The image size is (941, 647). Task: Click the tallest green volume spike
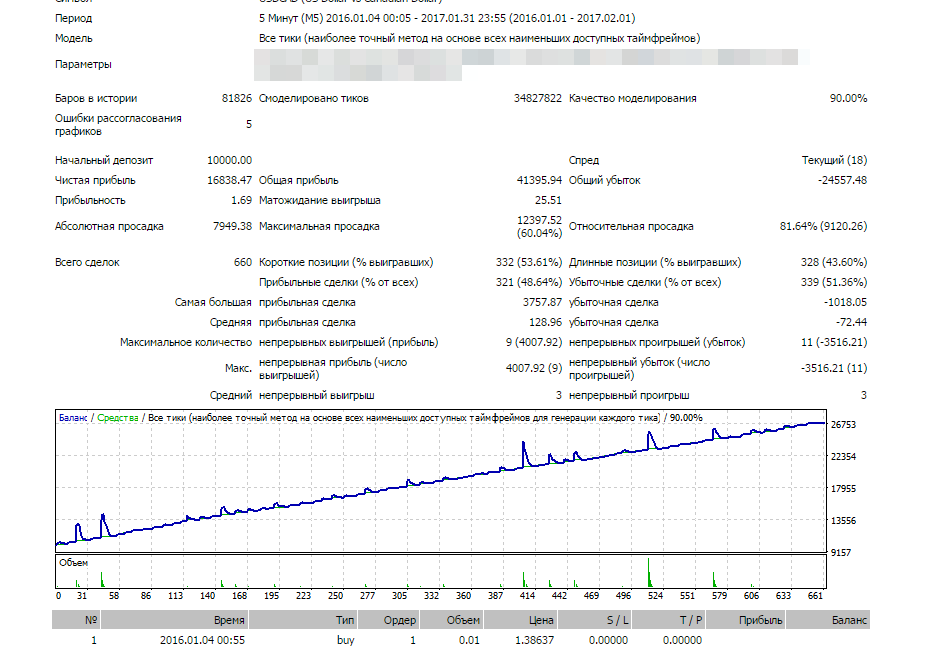coord(648,573)
